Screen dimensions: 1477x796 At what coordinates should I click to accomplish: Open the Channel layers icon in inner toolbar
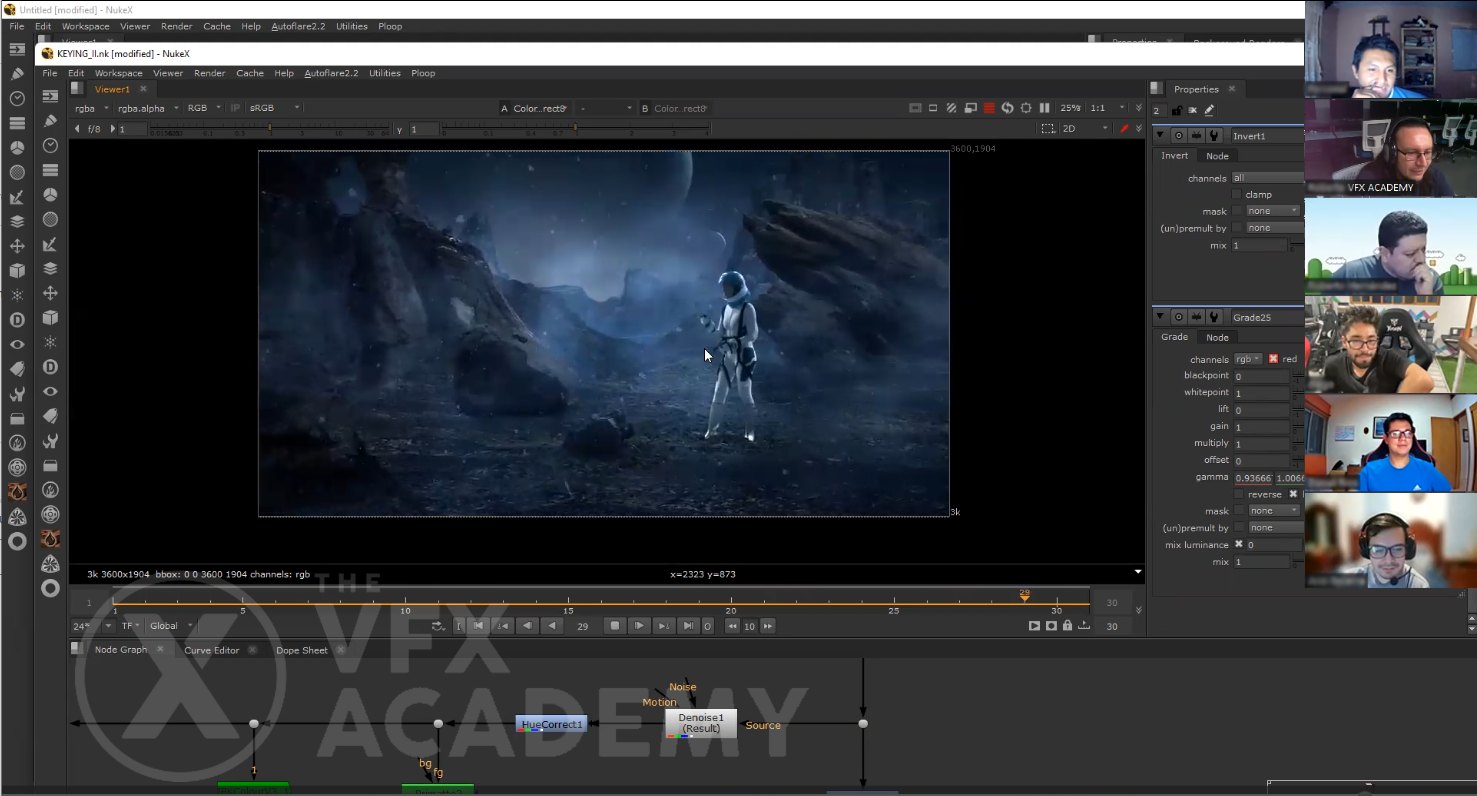(x=50, y=170)
